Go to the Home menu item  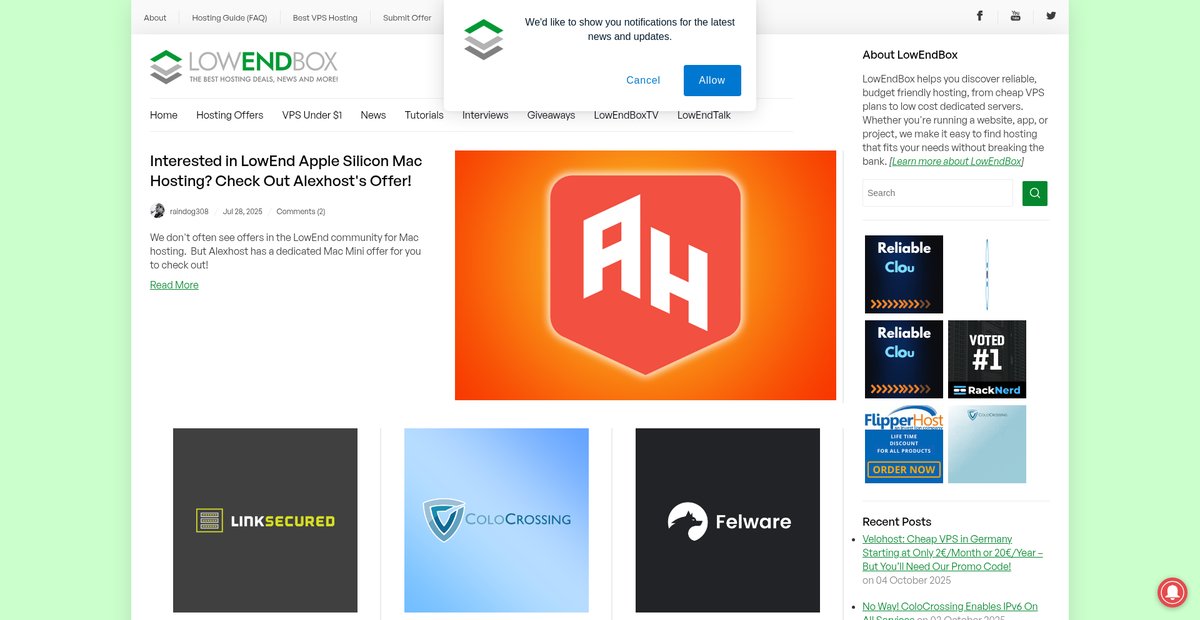click(x=164, y=115)
